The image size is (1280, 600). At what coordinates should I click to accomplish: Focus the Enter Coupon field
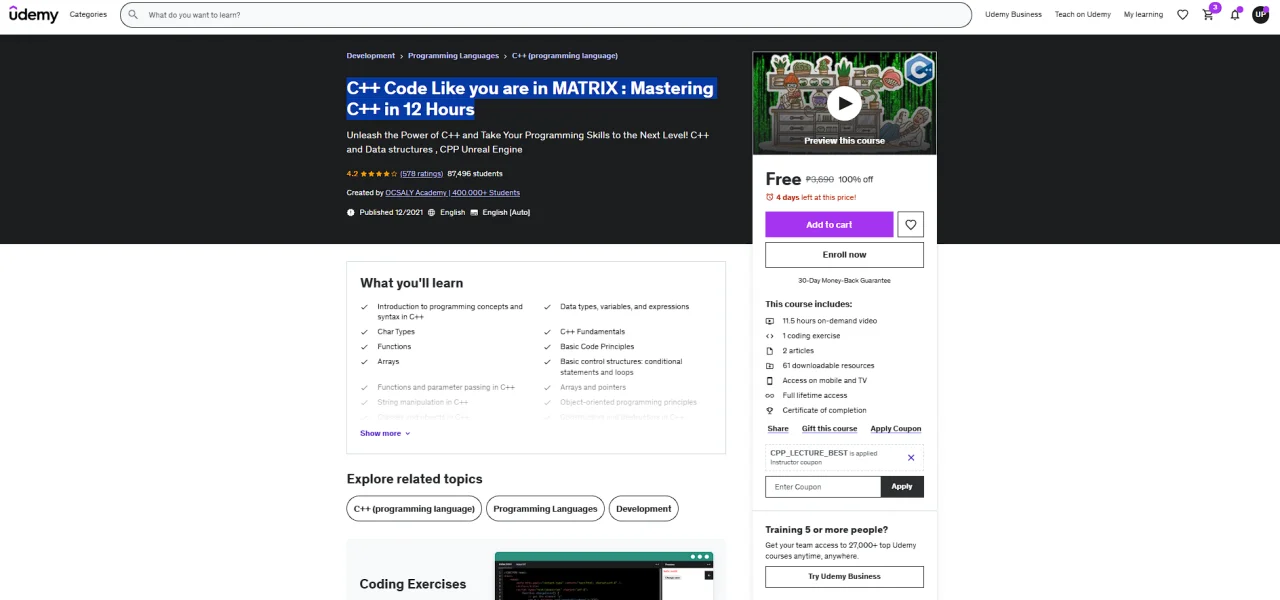[823, 487]
